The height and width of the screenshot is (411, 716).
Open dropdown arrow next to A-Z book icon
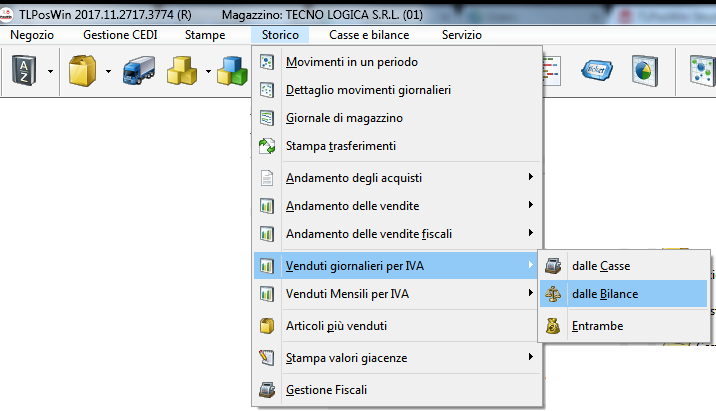pyautogui.click(x=49, y=72)
